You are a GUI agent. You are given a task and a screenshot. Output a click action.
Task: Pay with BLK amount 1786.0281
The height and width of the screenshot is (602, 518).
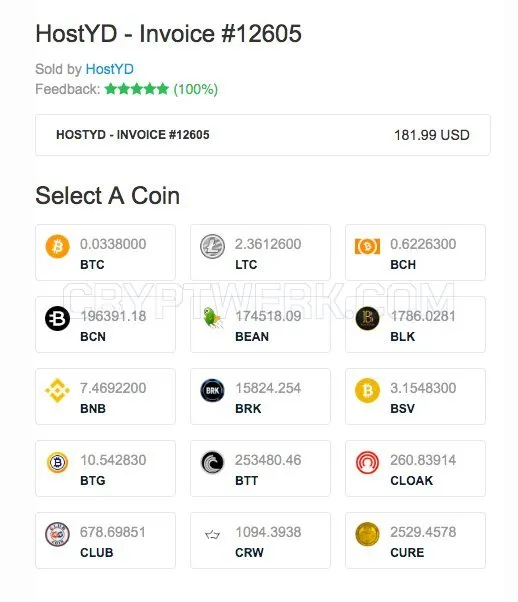[x=415, y=324]
